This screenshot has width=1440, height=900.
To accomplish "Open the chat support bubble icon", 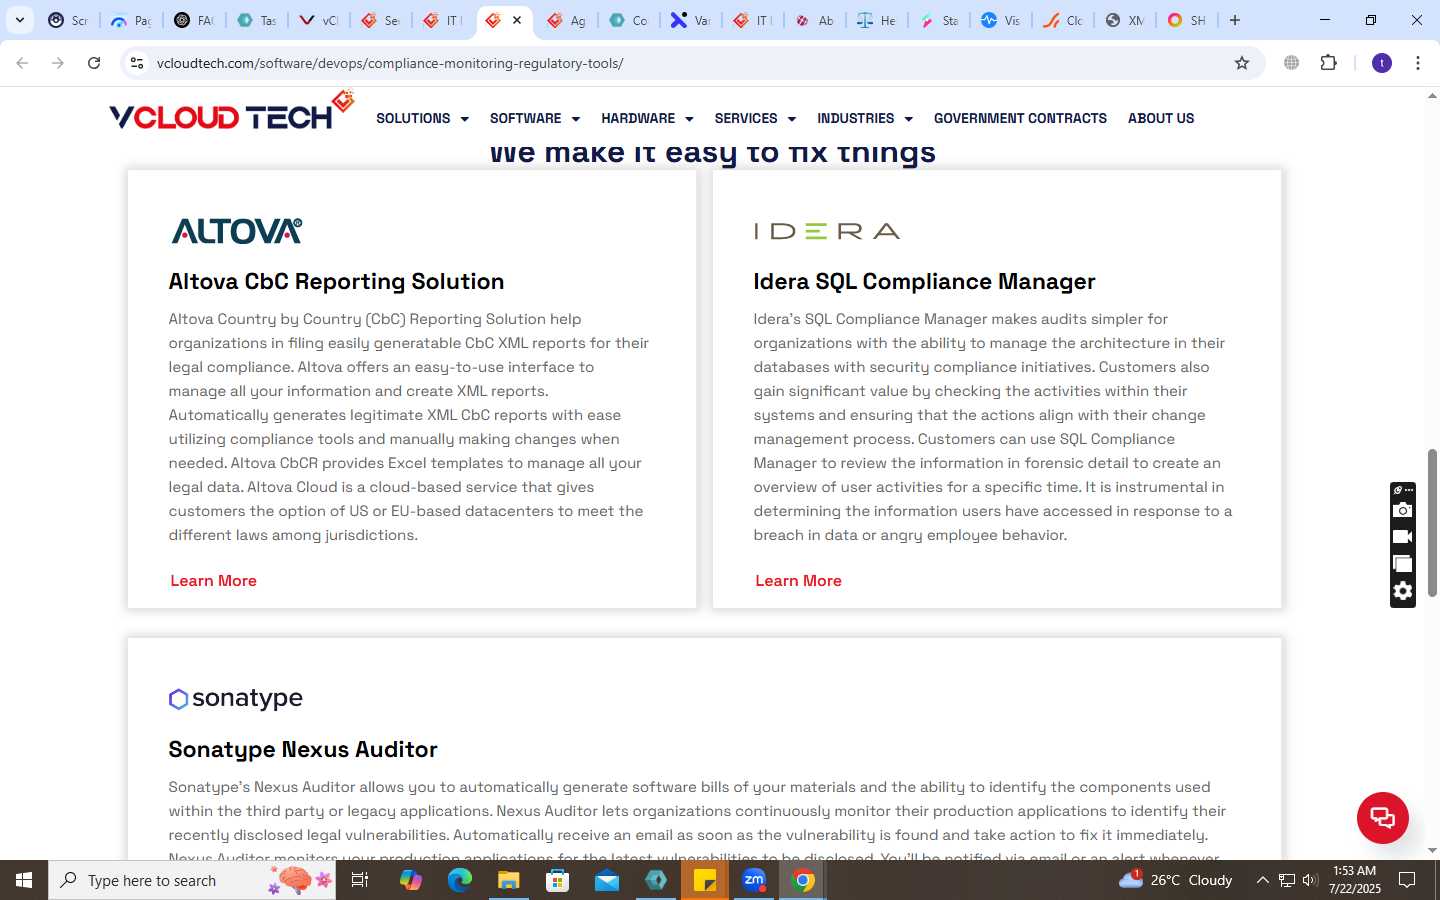I will pyautogui.click(x=1382, y=817).
